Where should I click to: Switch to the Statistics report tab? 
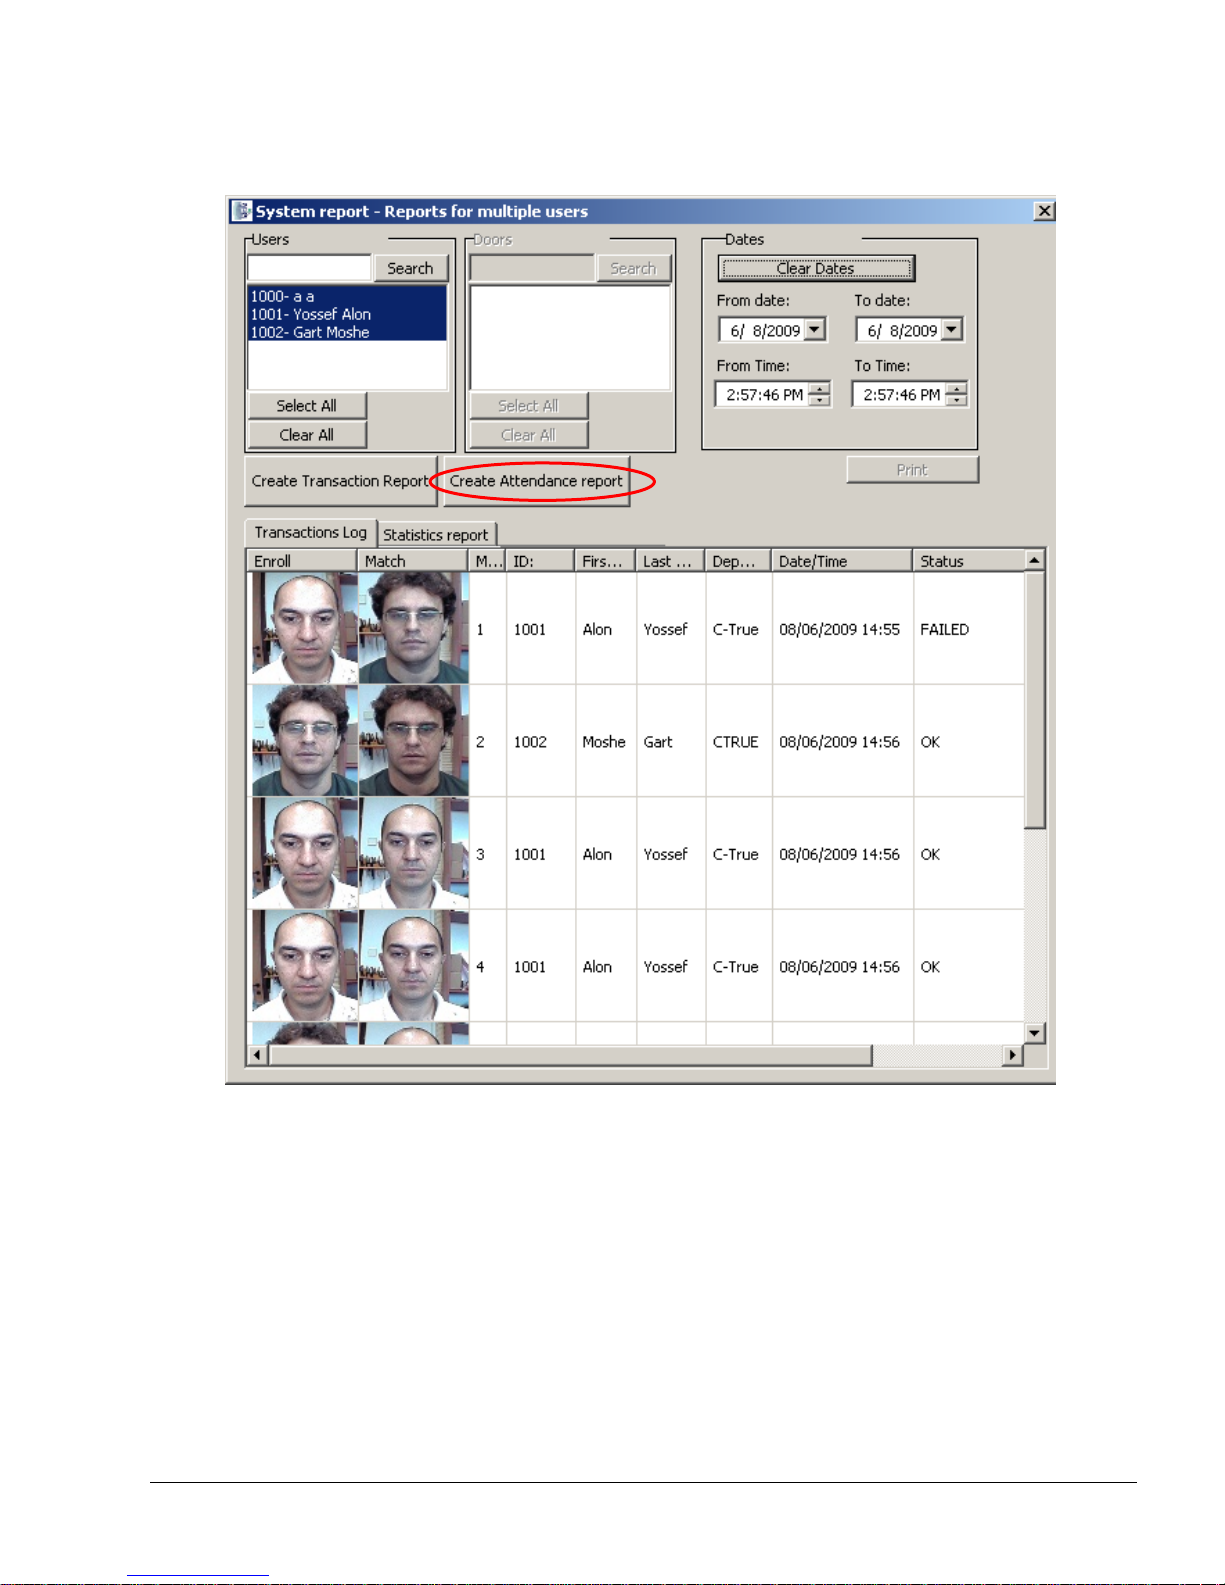coord(436,534)
